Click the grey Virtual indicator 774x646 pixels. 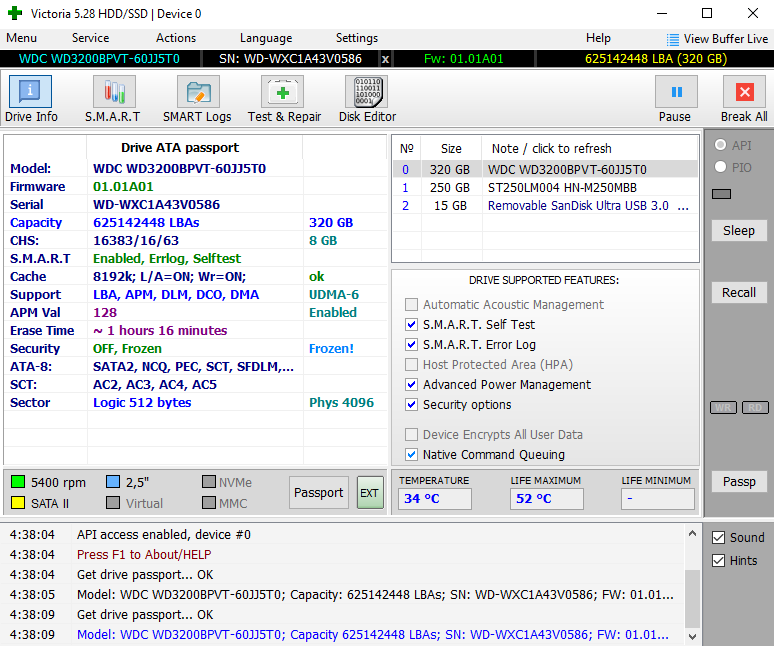coord(113,503)
